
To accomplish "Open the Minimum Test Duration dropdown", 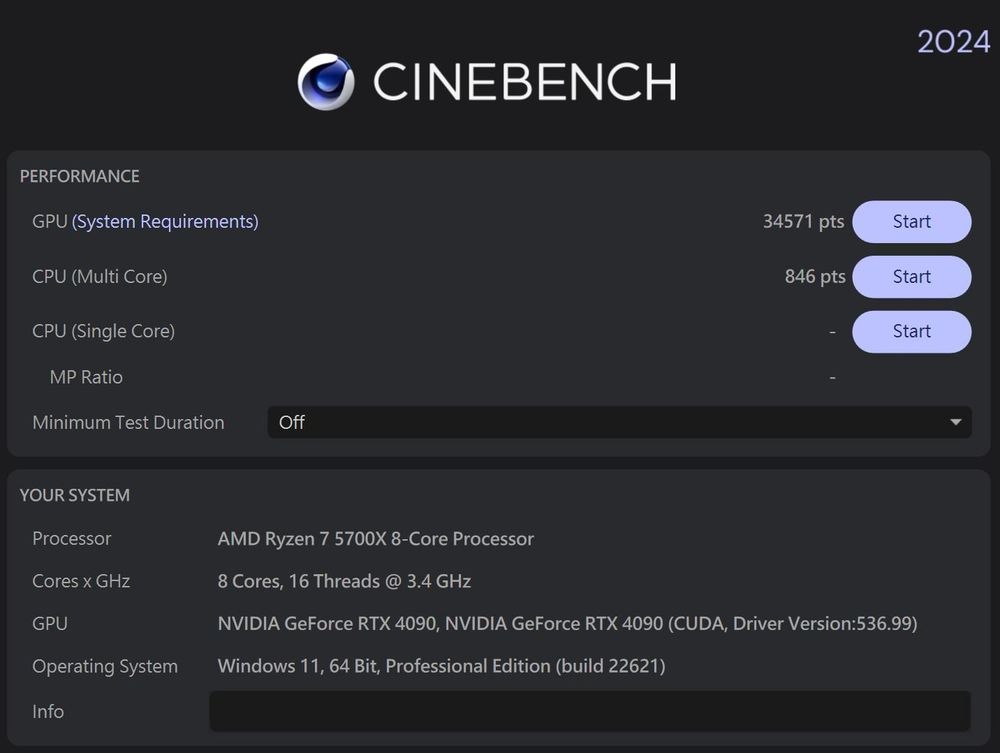I will click(x=620, y=422).
